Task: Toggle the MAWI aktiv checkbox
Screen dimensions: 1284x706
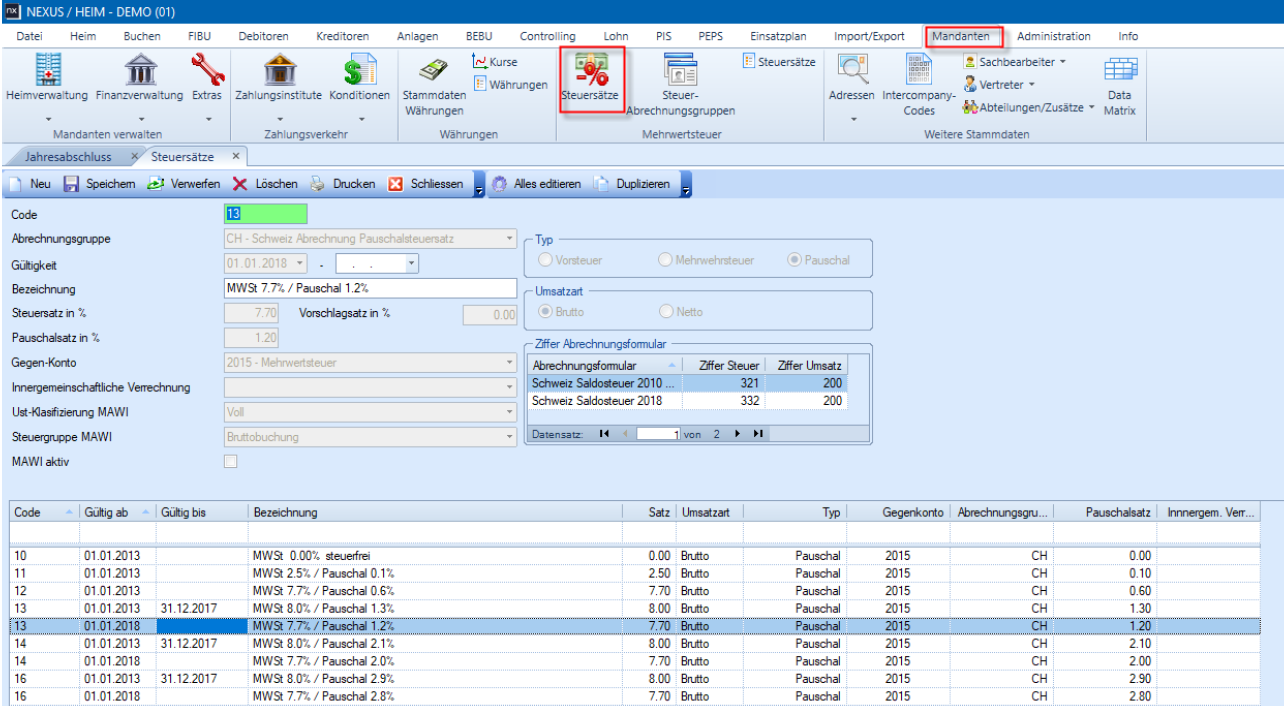Action: (x=231, y=461)
